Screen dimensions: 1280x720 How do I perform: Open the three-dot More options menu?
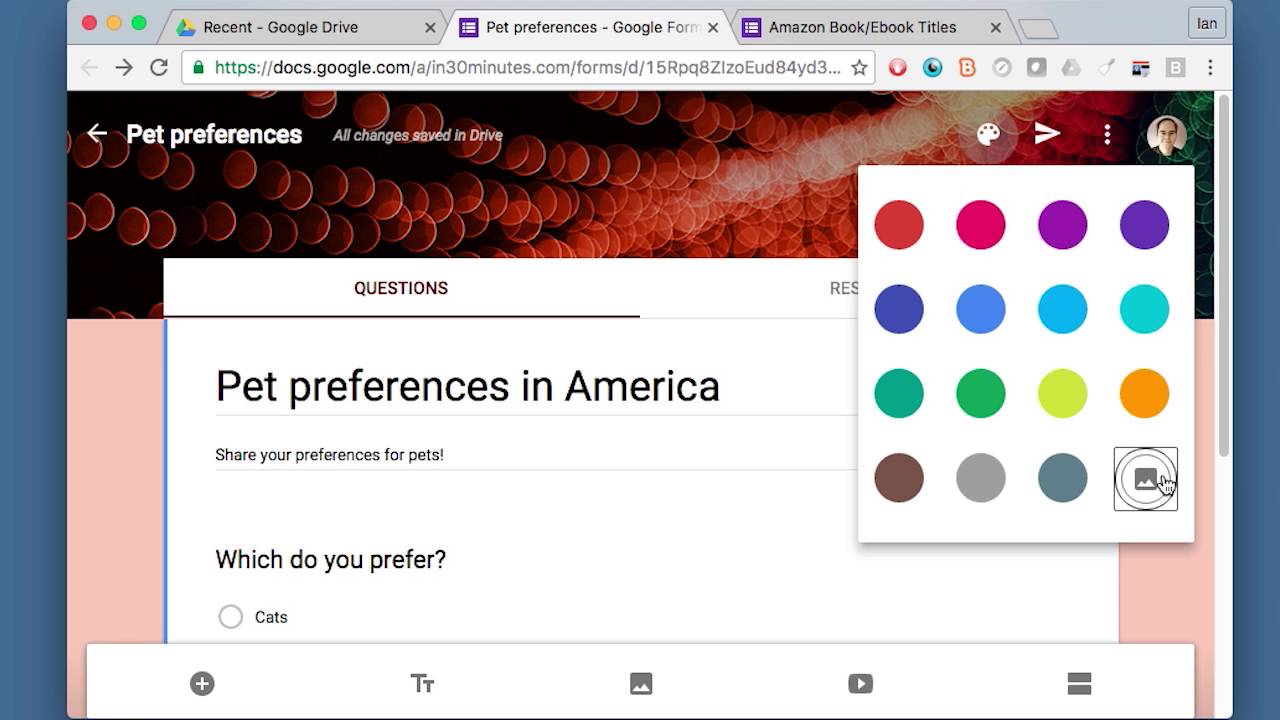(x=1107, y=134)
